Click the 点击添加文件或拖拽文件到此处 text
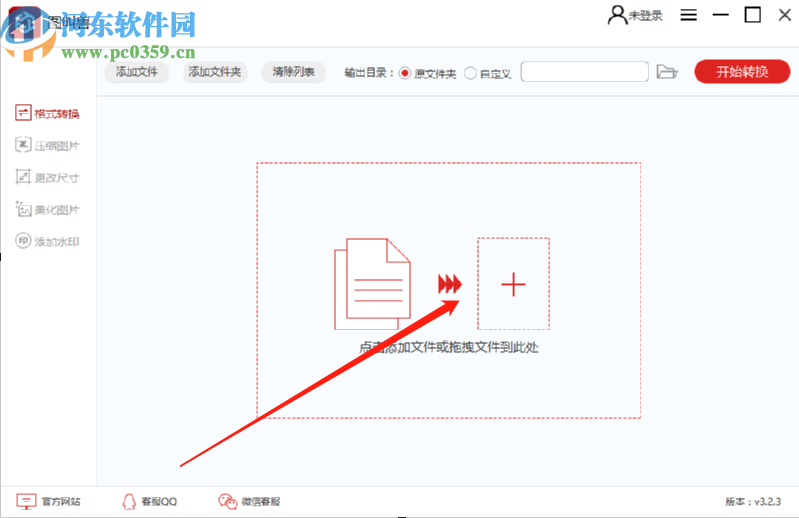 coord(448,347)
